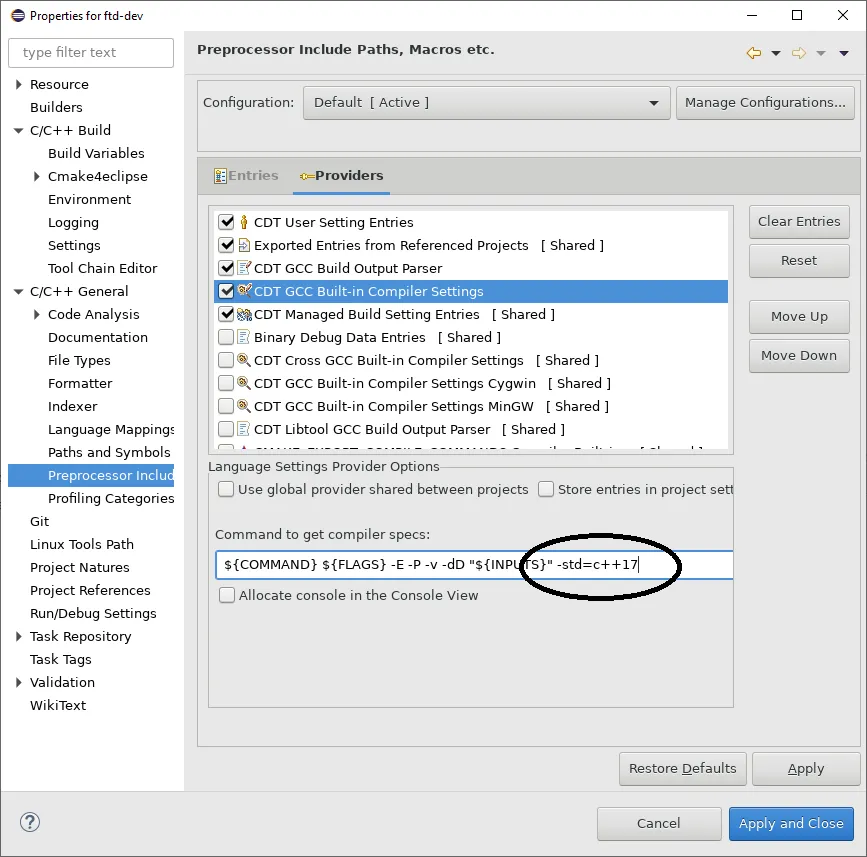
Task: Select Tool Chain Editor in tree
Action: coord(102,268)
